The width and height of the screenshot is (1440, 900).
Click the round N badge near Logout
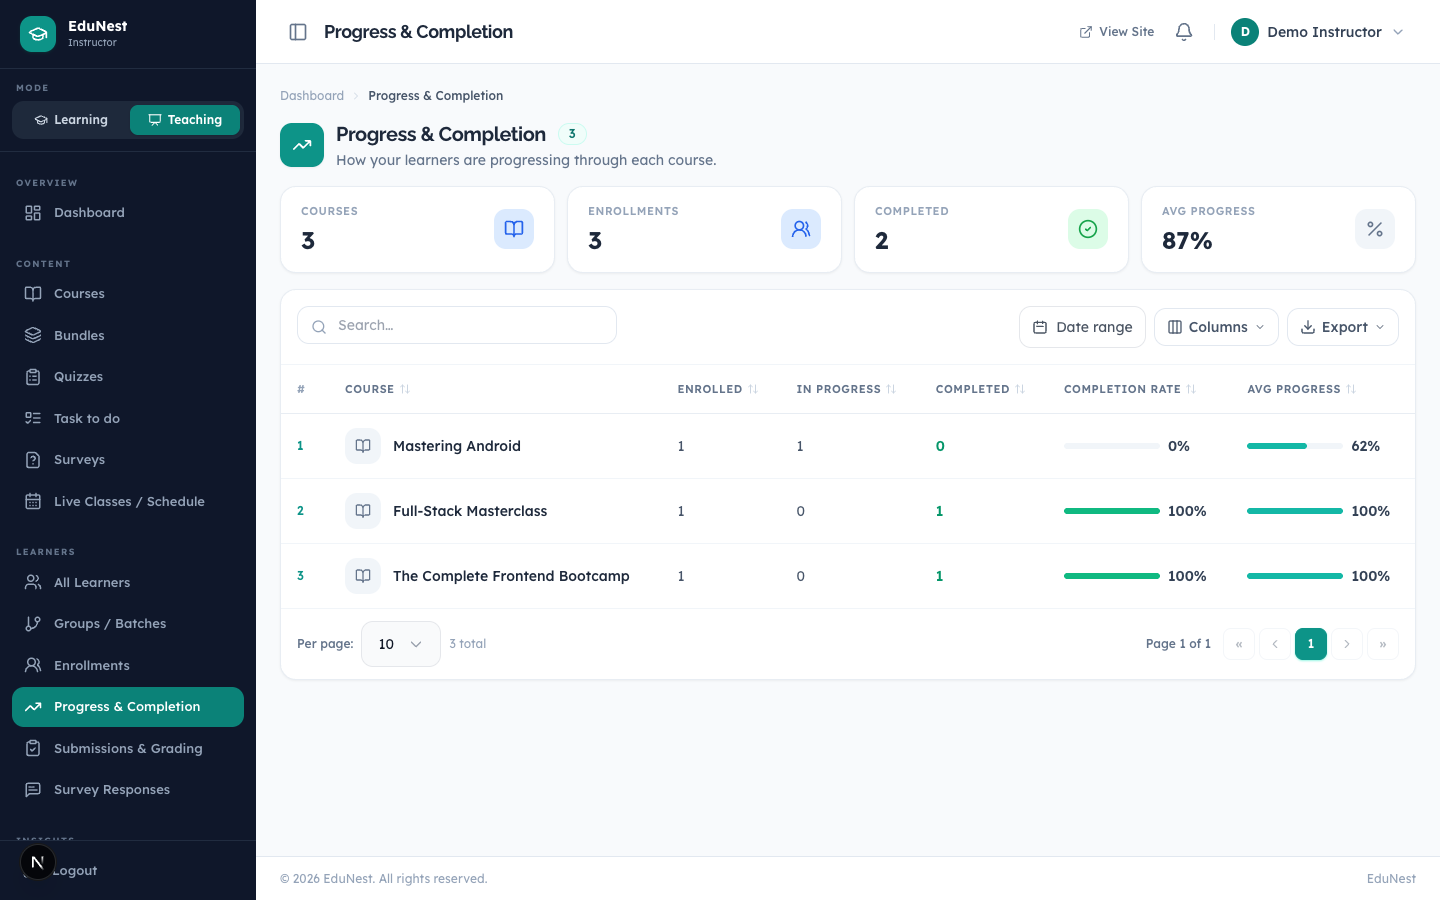38,862
